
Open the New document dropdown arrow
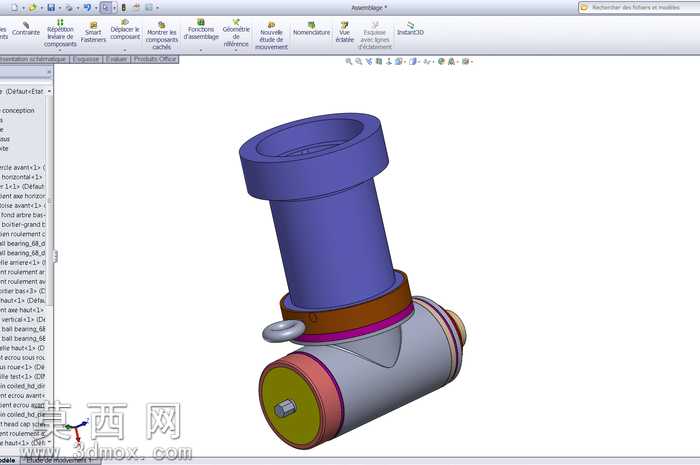pyautogui.click(x=23, y=8)
